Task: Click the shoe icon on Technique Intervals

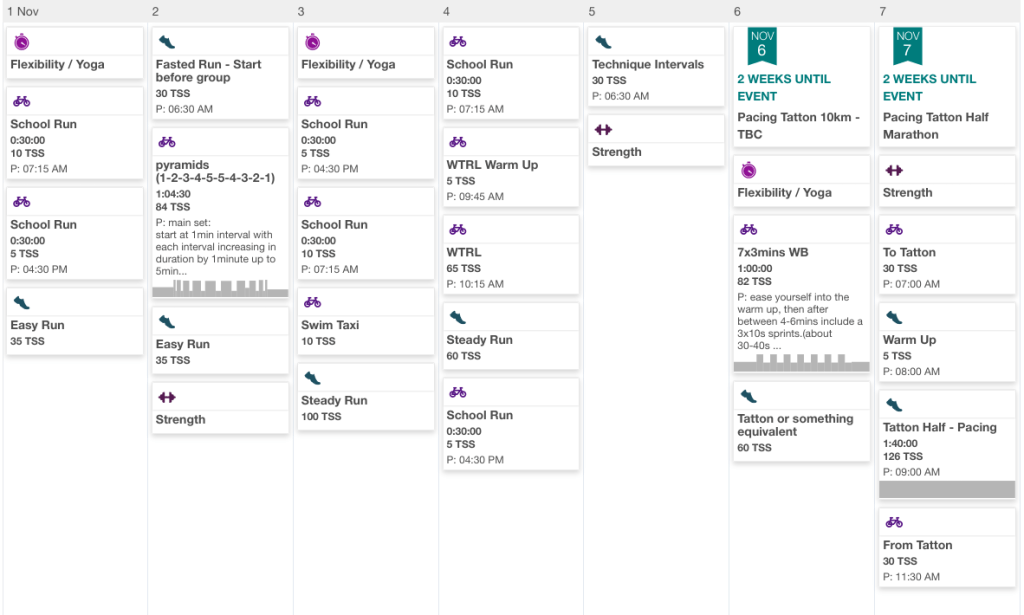Action: tap(604, 40)
